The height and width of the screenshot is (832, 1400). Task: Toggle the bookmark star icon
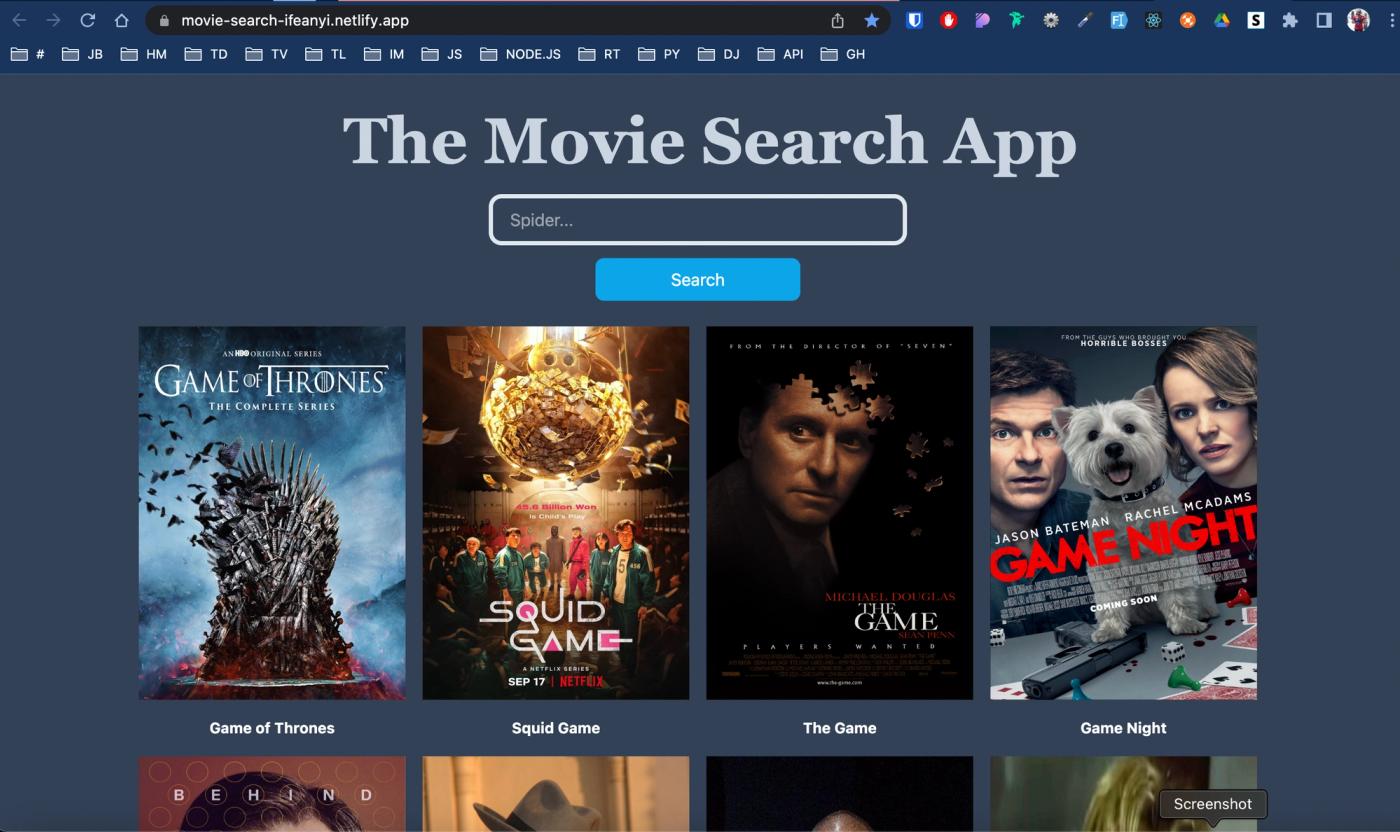pos(872,20)
